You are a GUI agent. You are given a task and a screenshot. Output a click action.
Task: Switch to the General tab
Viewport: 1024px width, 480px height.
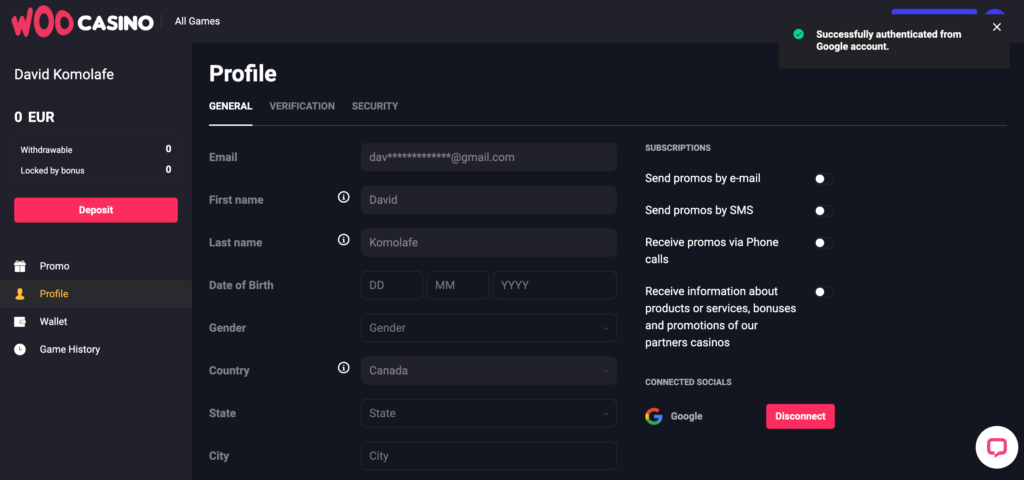pos(231,106)
